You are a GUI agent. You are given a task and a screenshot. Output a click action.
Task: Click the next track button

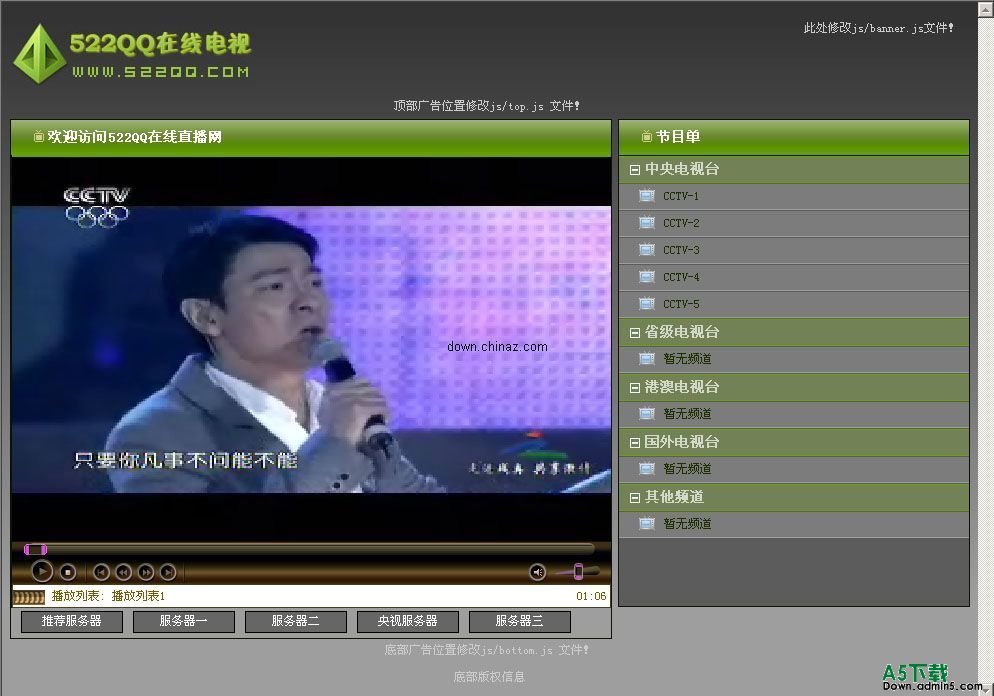click(168, 572)
